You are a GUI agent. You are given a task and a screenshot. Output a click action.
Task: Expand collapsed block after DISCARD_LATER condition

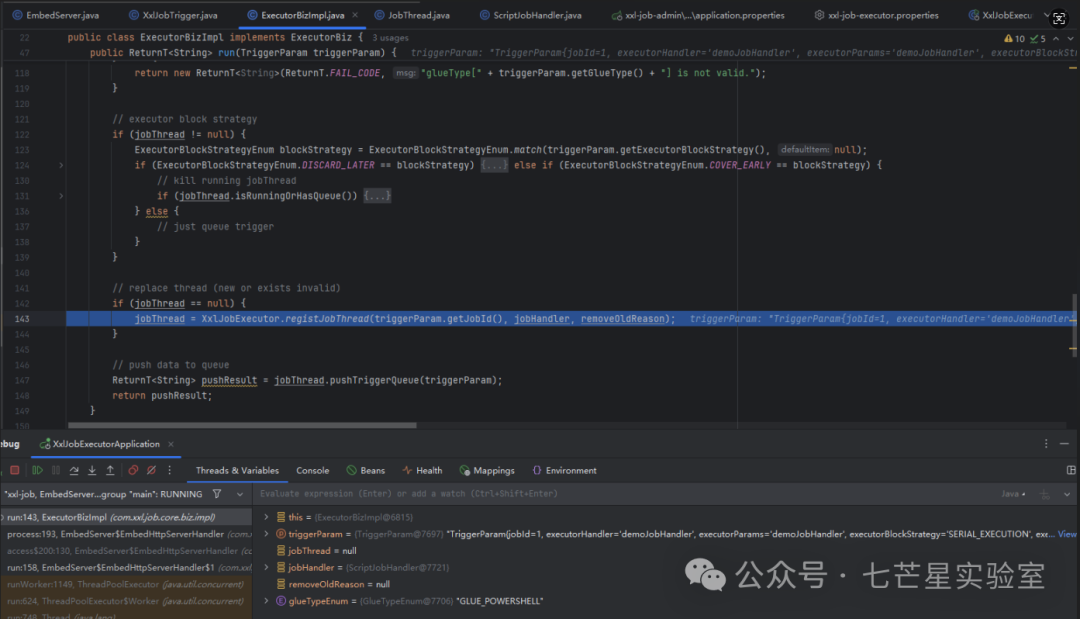494,165
